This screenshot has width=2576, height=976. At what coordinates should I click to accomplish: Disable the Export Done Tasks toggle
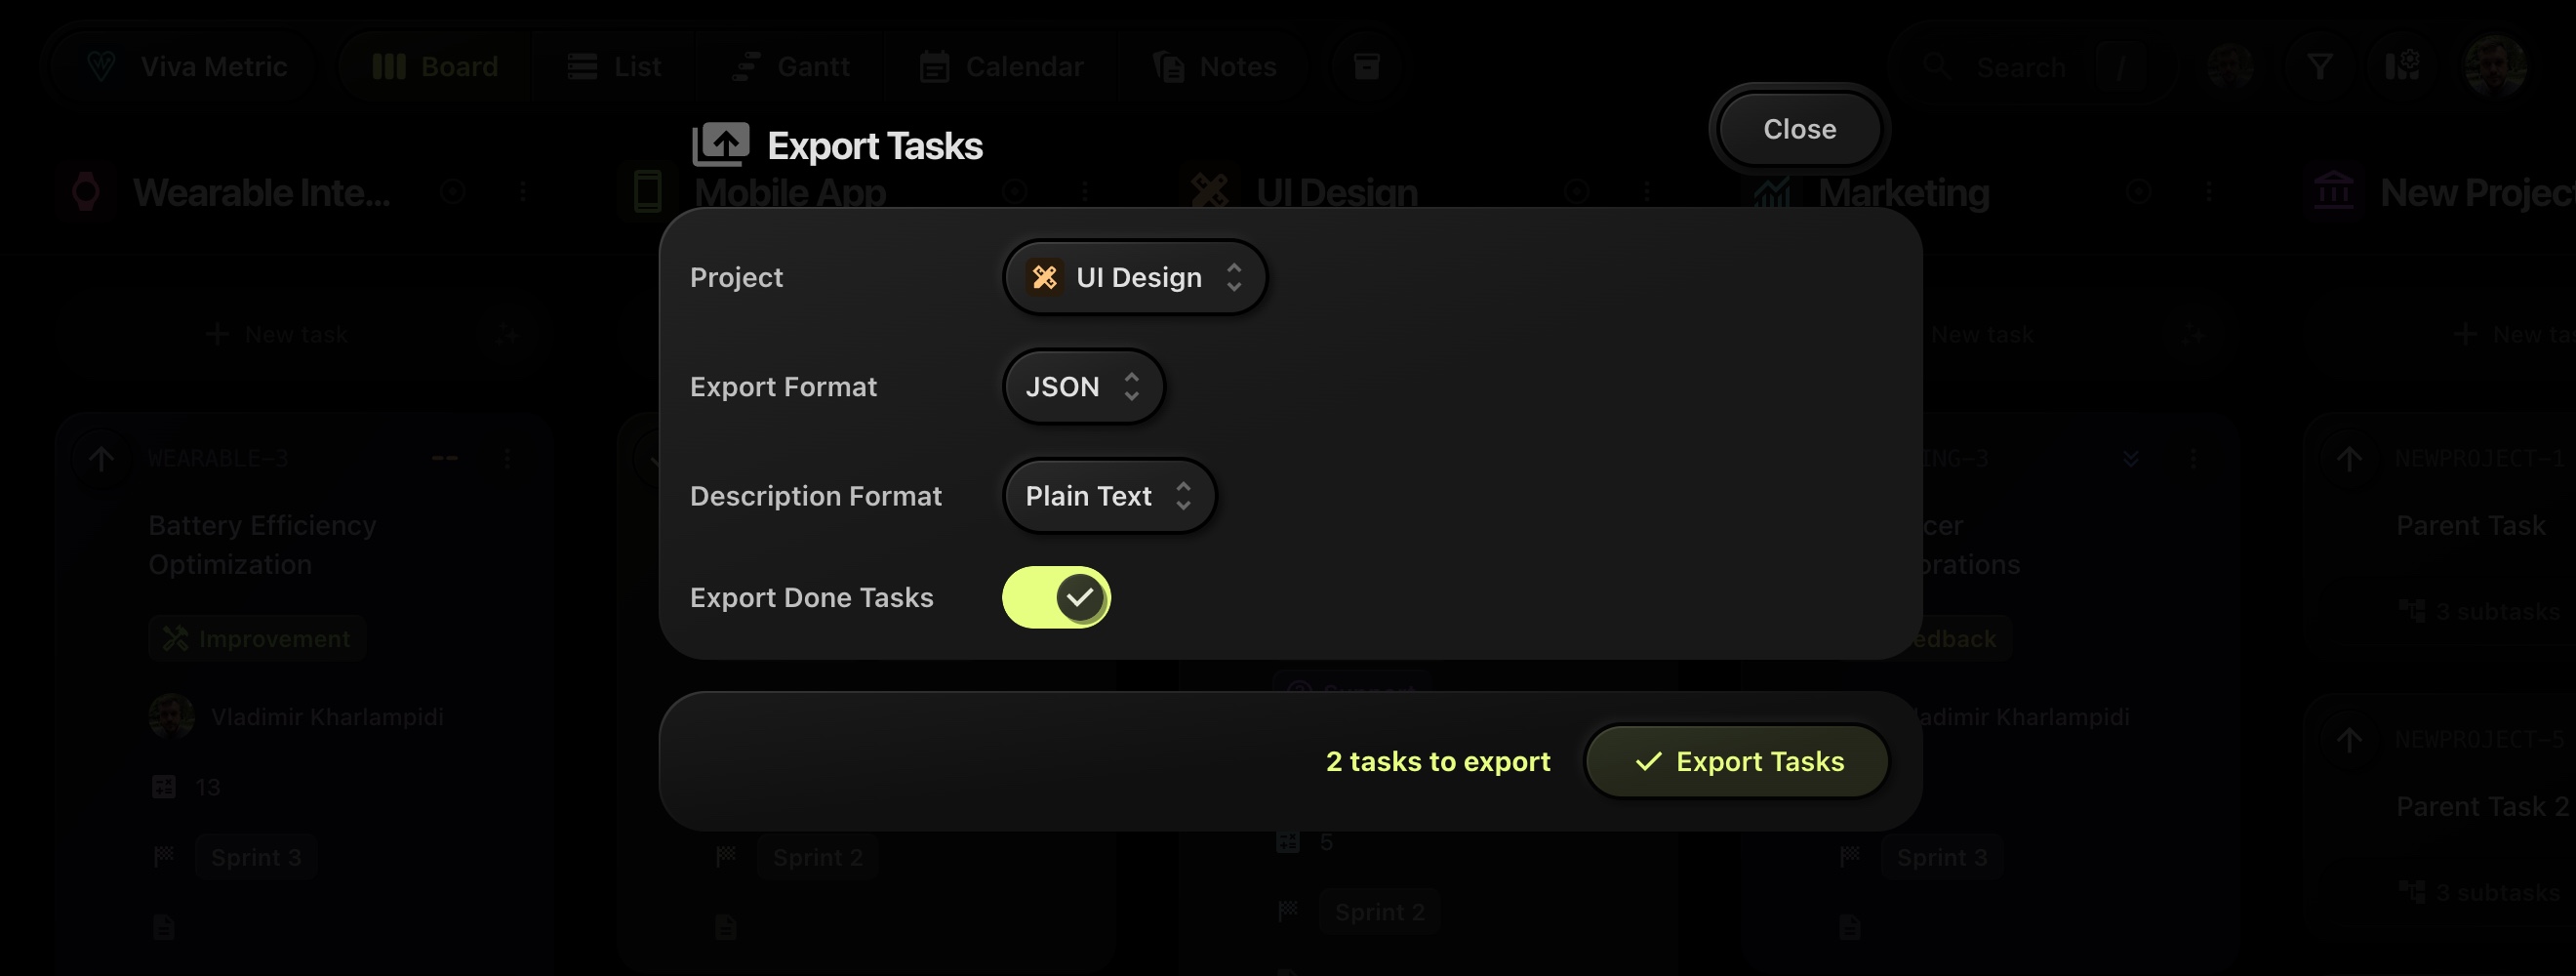[x=1056, y=597]
